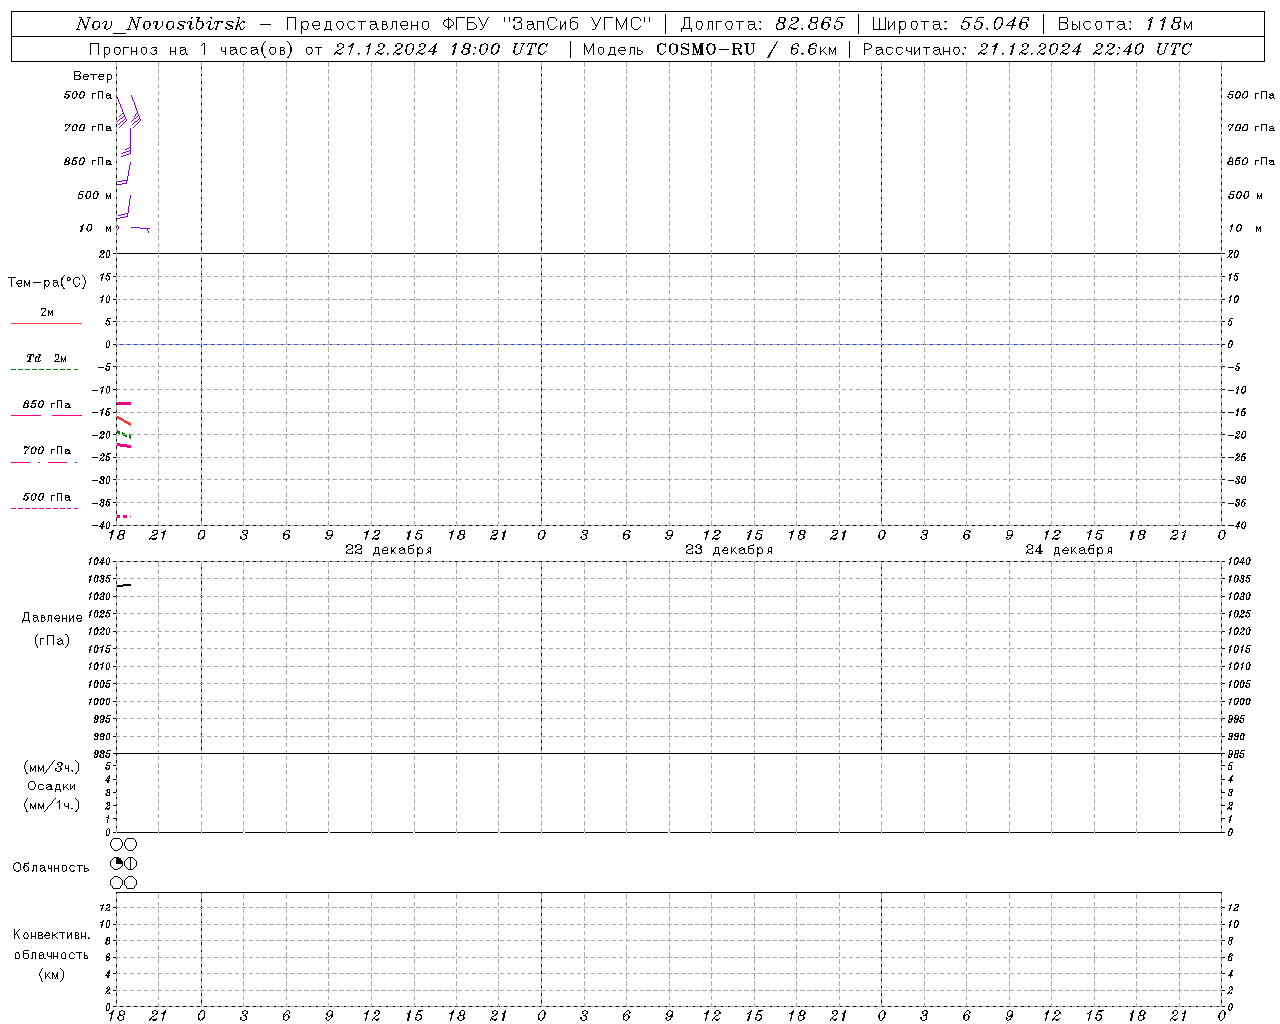Click the (мм/3ч.) precipitation unit label
The width and height of the screenshot is (1280, 1024).
51,767
